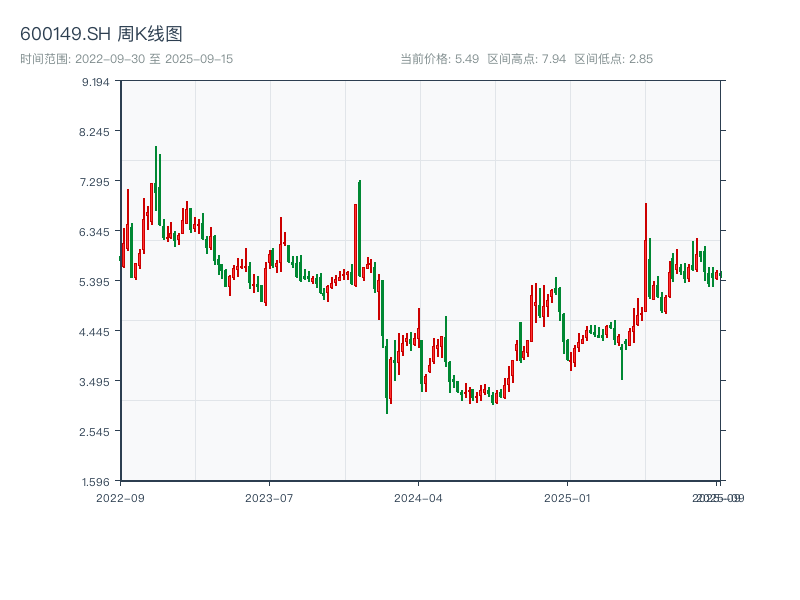Click the y-axis value 5.395
The width and height of the screenshot is (800, 600).
pos(94,282)
